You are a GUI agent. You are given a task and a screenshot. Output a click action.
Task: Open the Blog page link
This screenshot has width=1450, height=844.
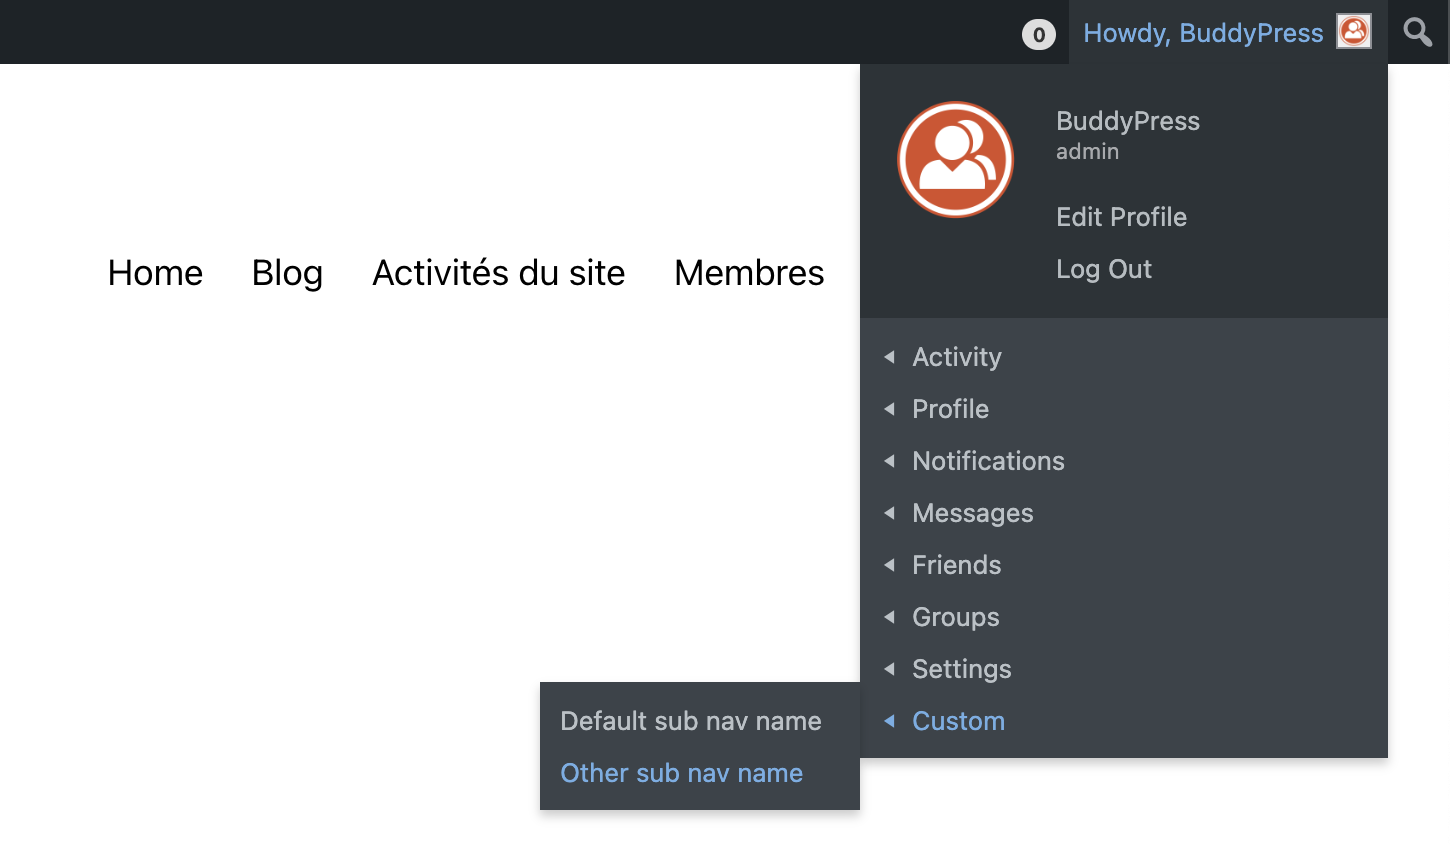(x=287, y=273)
